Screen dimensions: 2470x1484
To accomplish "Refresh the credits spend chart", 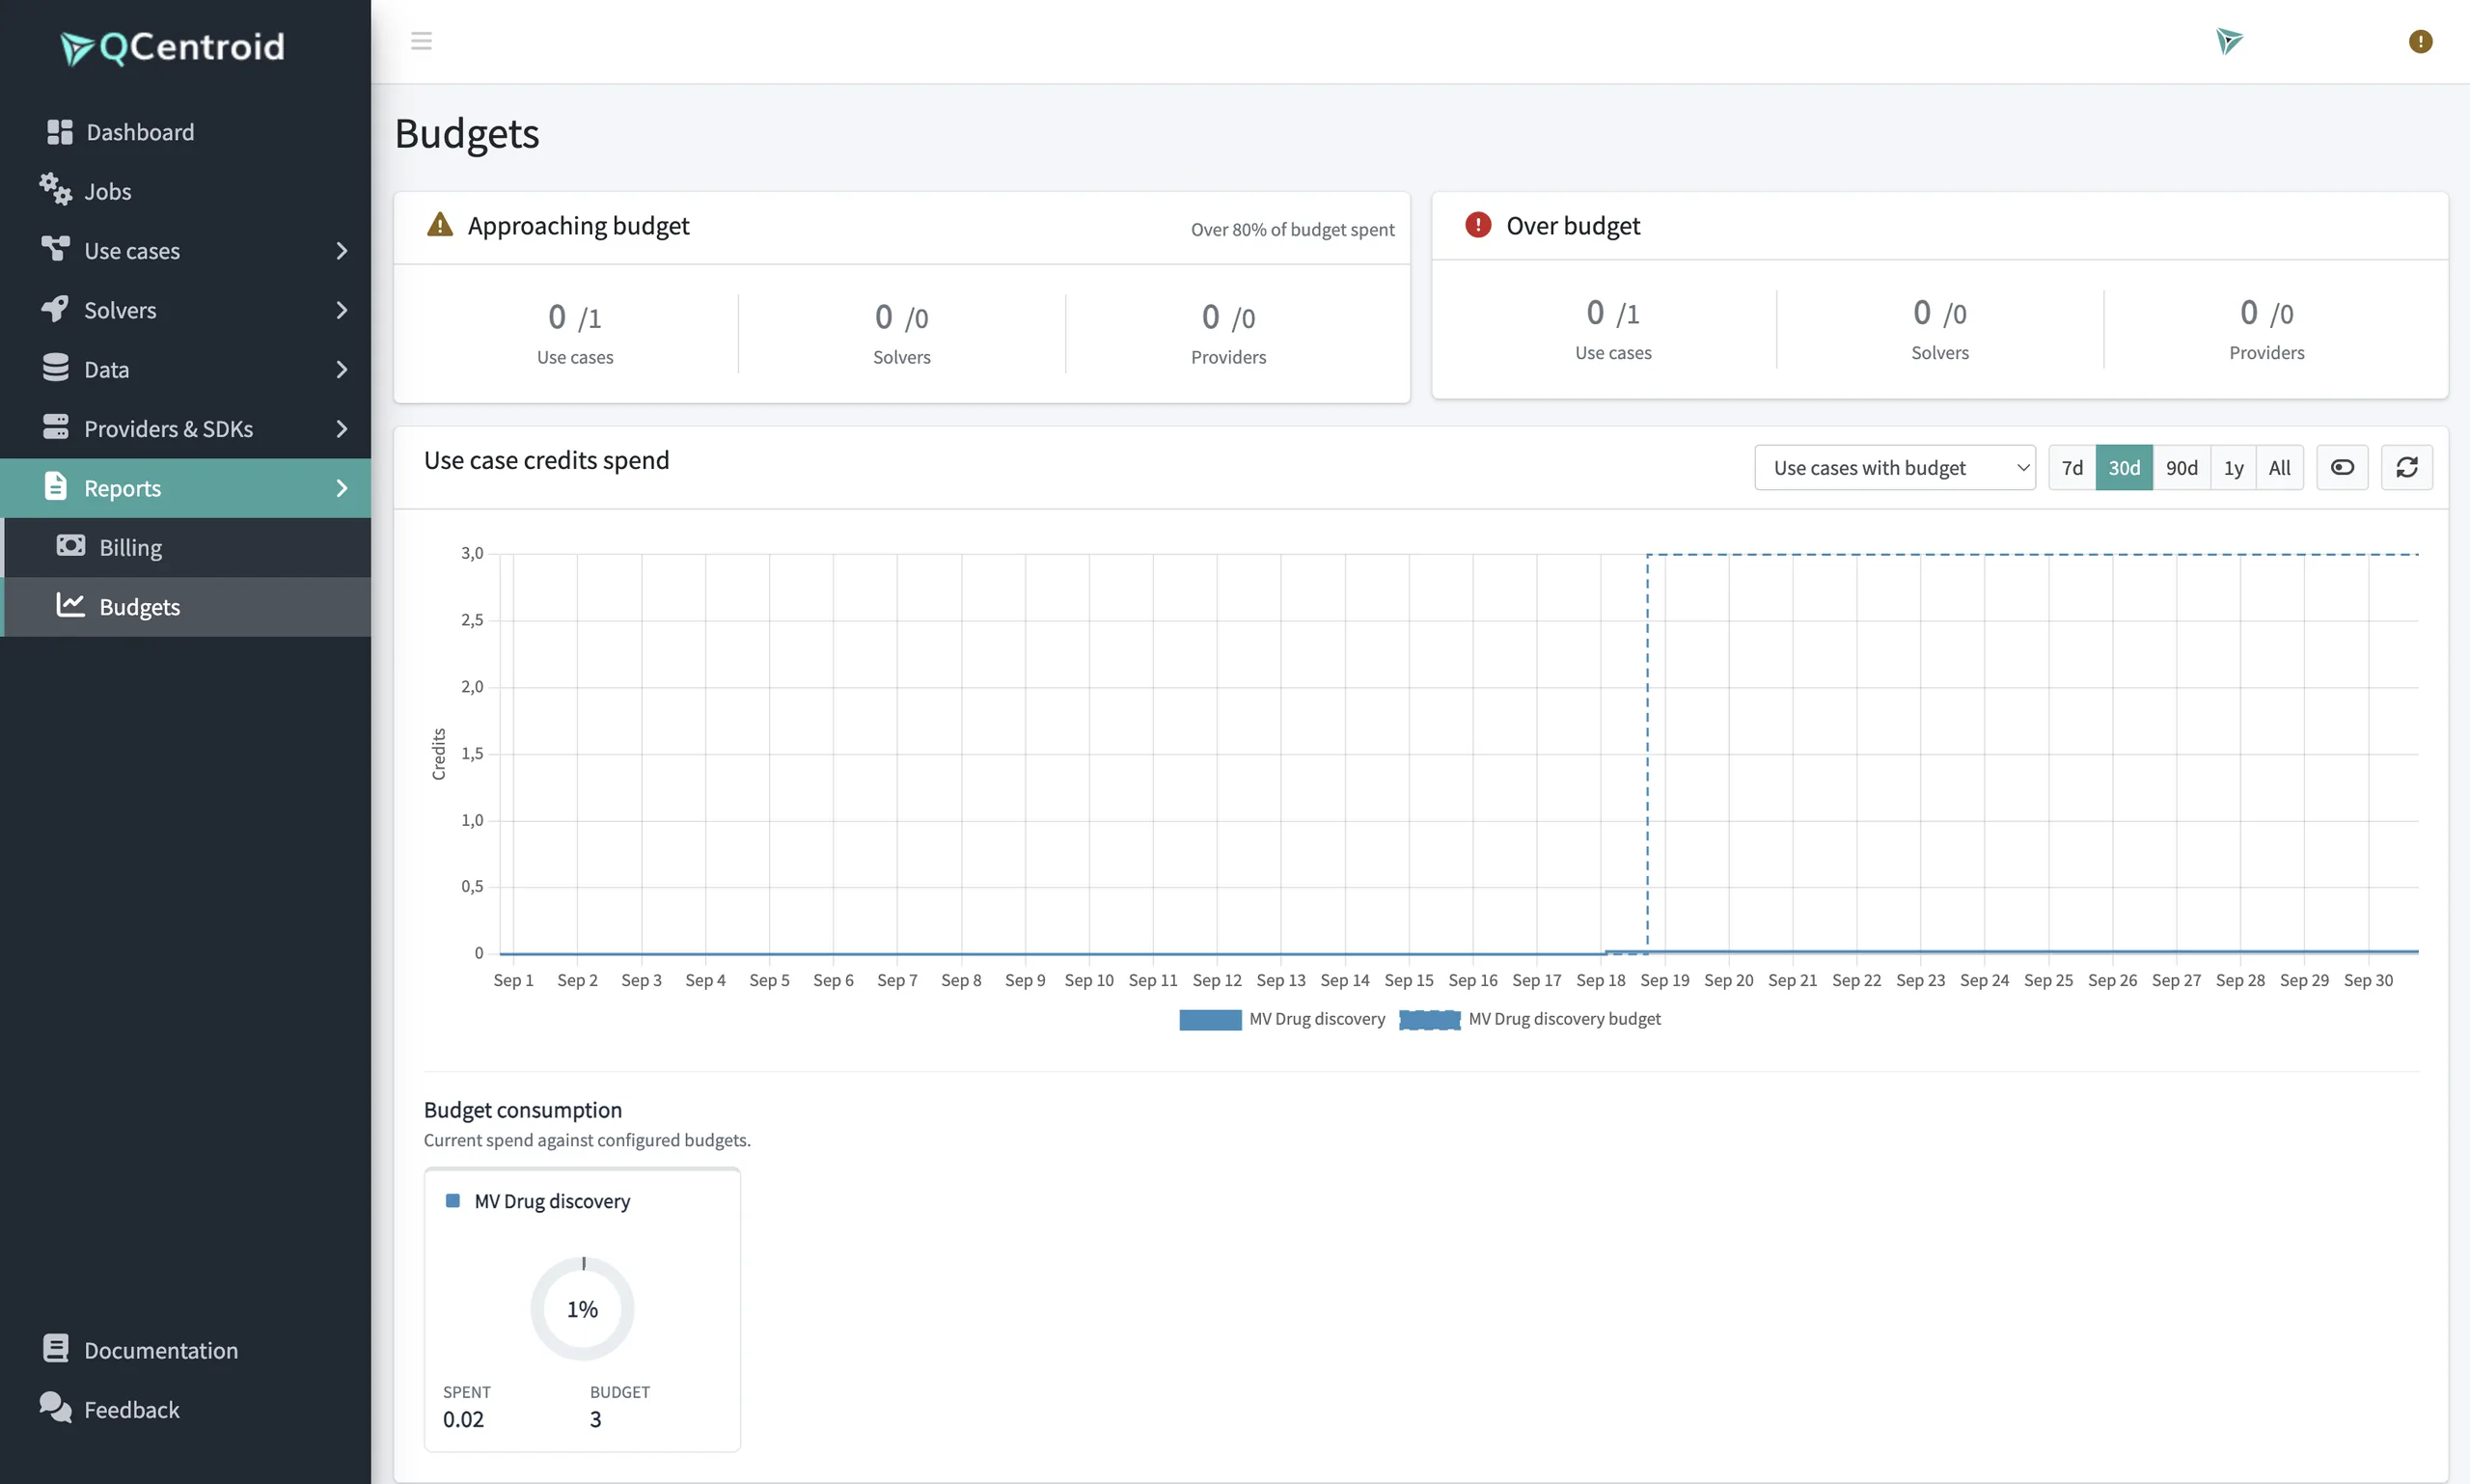I will tap(2407, 467).
